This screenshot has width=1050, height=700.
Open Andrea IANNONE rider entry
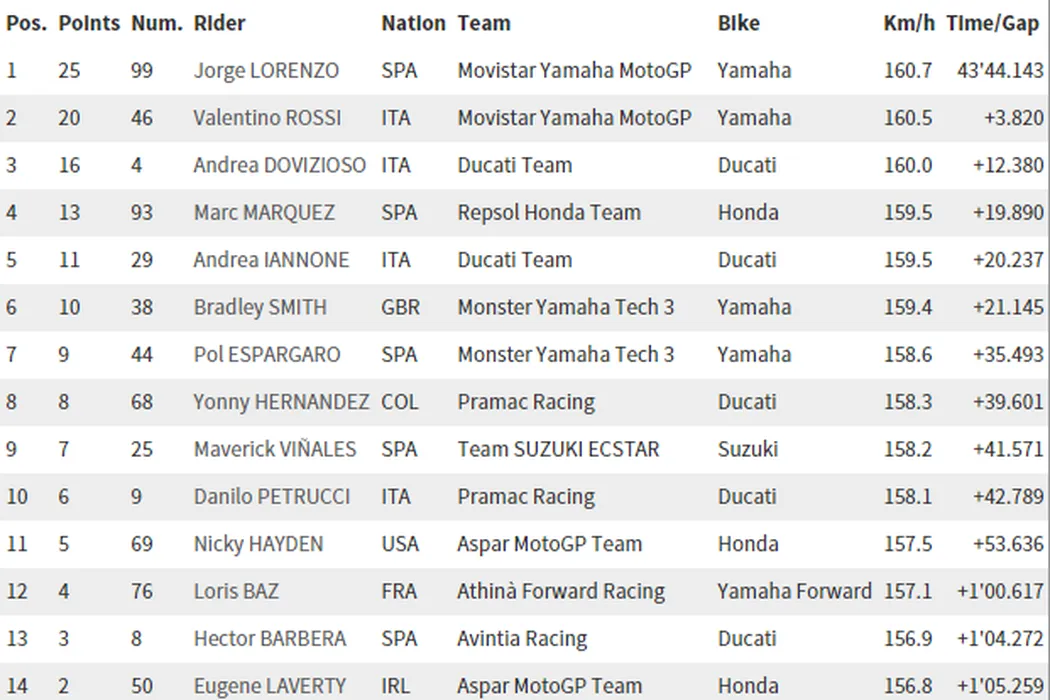(271, 260)
